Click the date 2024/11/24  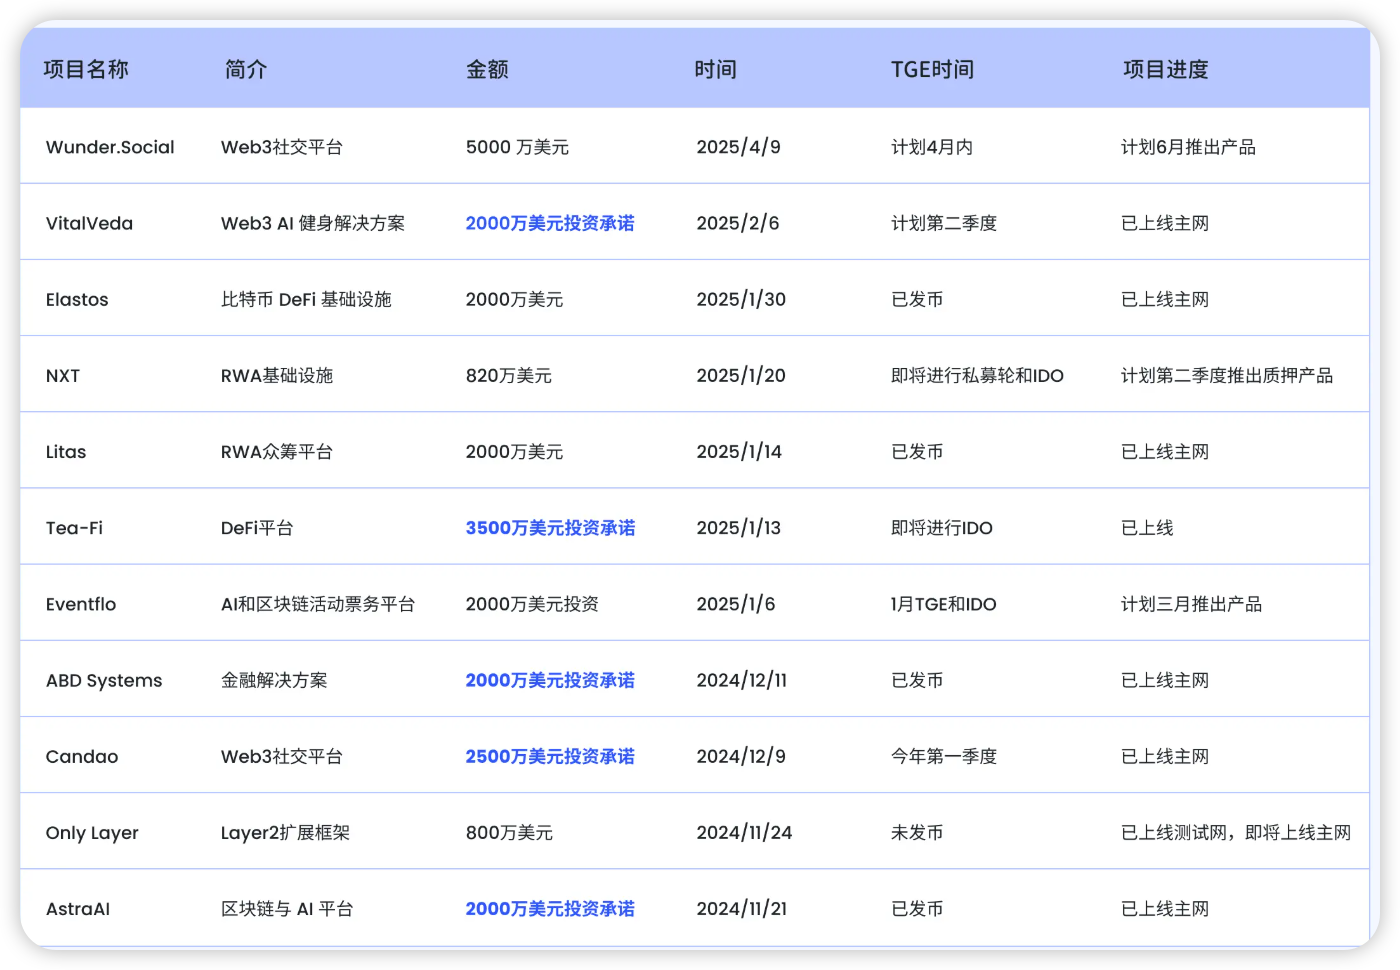tap(744, 833)
